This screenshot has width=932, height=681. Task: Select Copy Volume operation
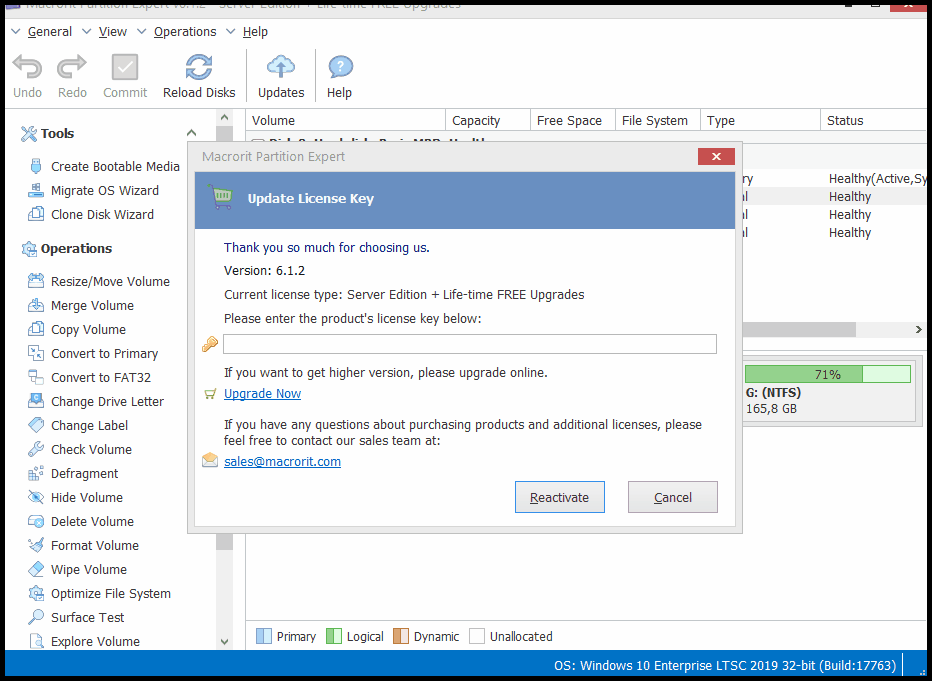(x=77, y=329)
